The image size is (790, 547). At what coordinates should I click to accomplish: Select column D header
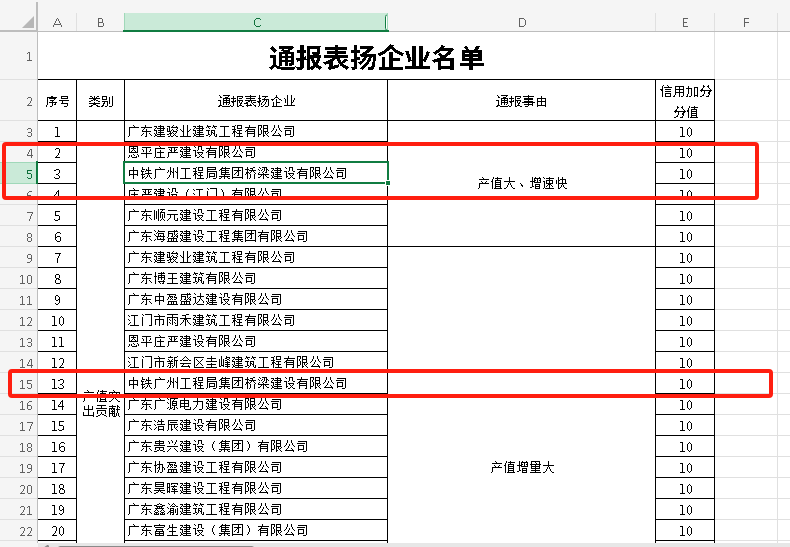tap(521, 22)
